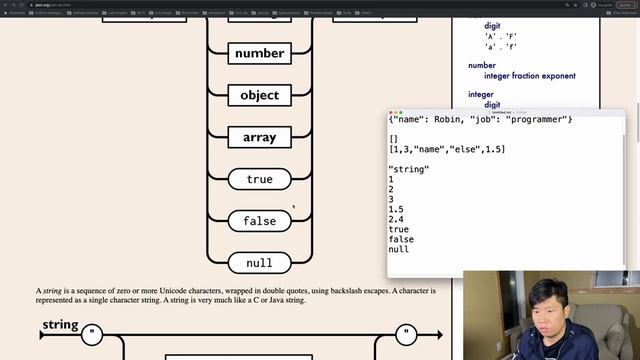The height and width of the screenshot is (360, 640).
Task: Click the 'array' box in value diagram
Action: 260,137
